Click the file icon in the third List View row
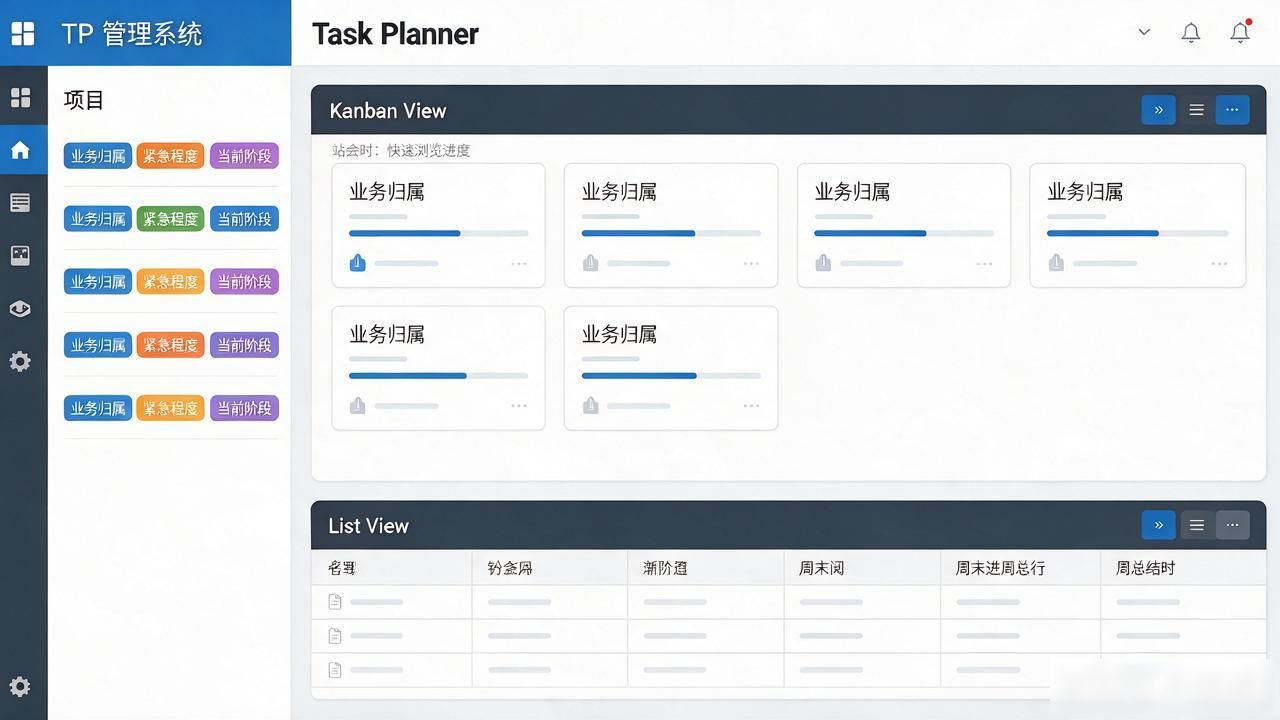The width and height of the screenshot is (1280, 720). click(335, 670)
